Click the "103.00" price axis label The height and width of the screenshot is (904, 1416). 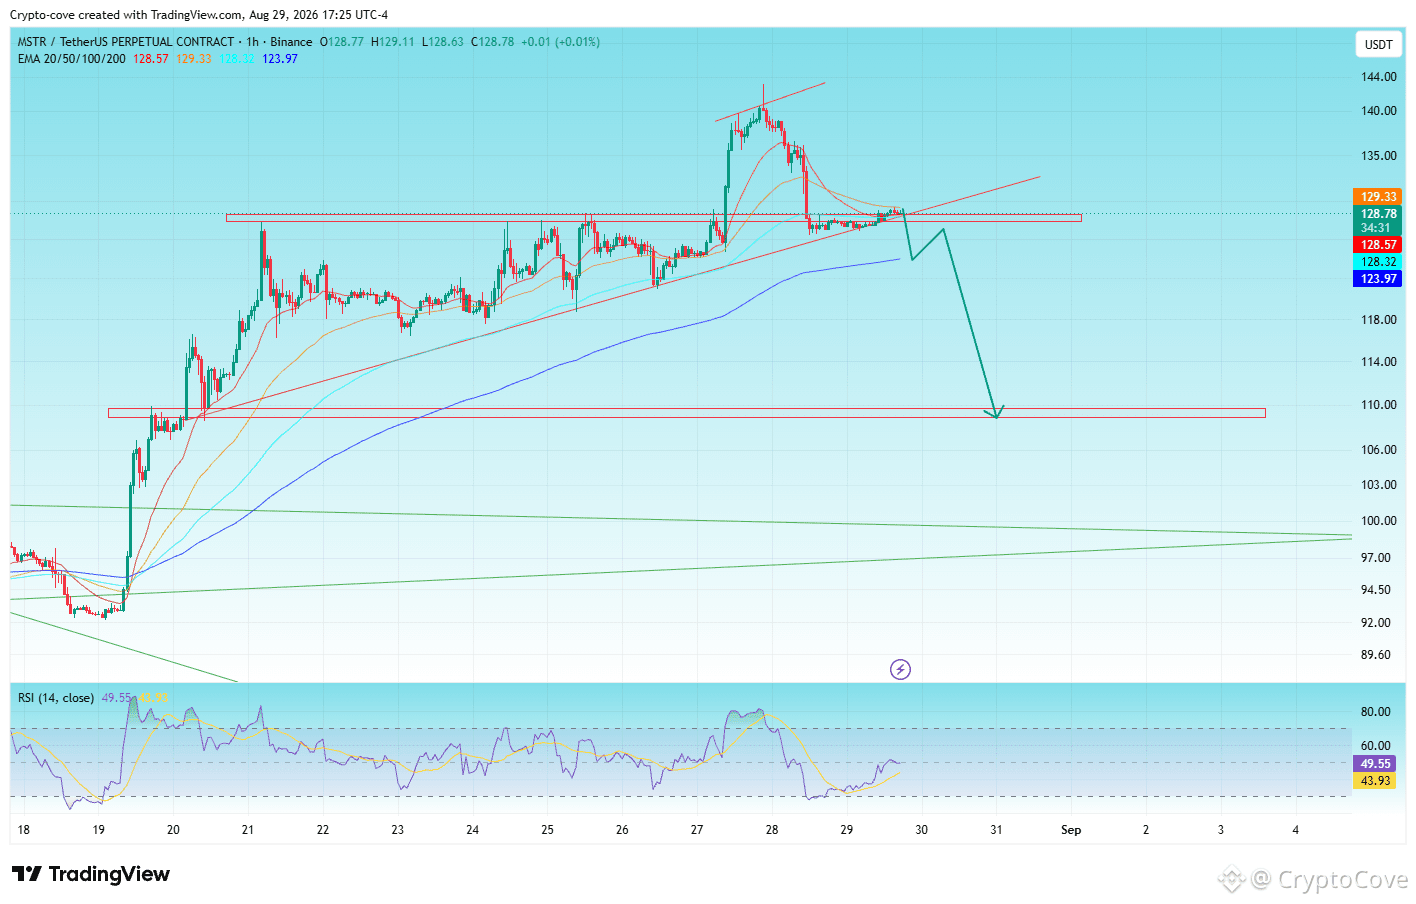(x=1379, y=485)
